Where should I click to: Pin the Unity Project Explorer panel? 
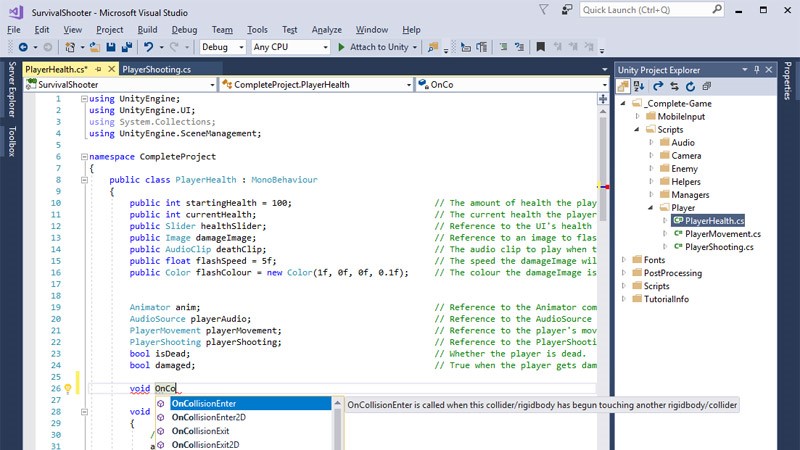(757, 69)
